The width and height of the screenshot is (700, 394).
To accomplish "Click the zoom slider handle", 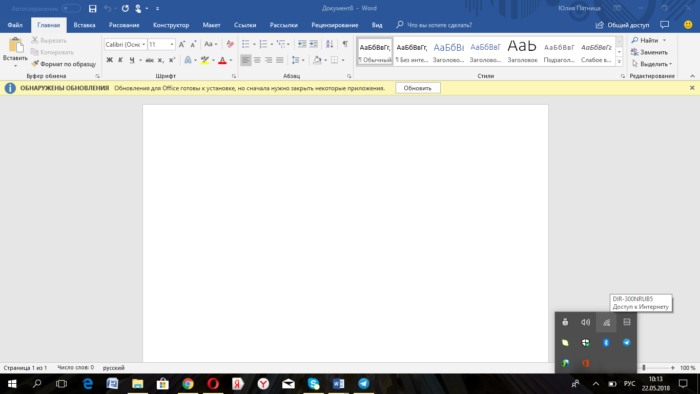I will (644, 368).
